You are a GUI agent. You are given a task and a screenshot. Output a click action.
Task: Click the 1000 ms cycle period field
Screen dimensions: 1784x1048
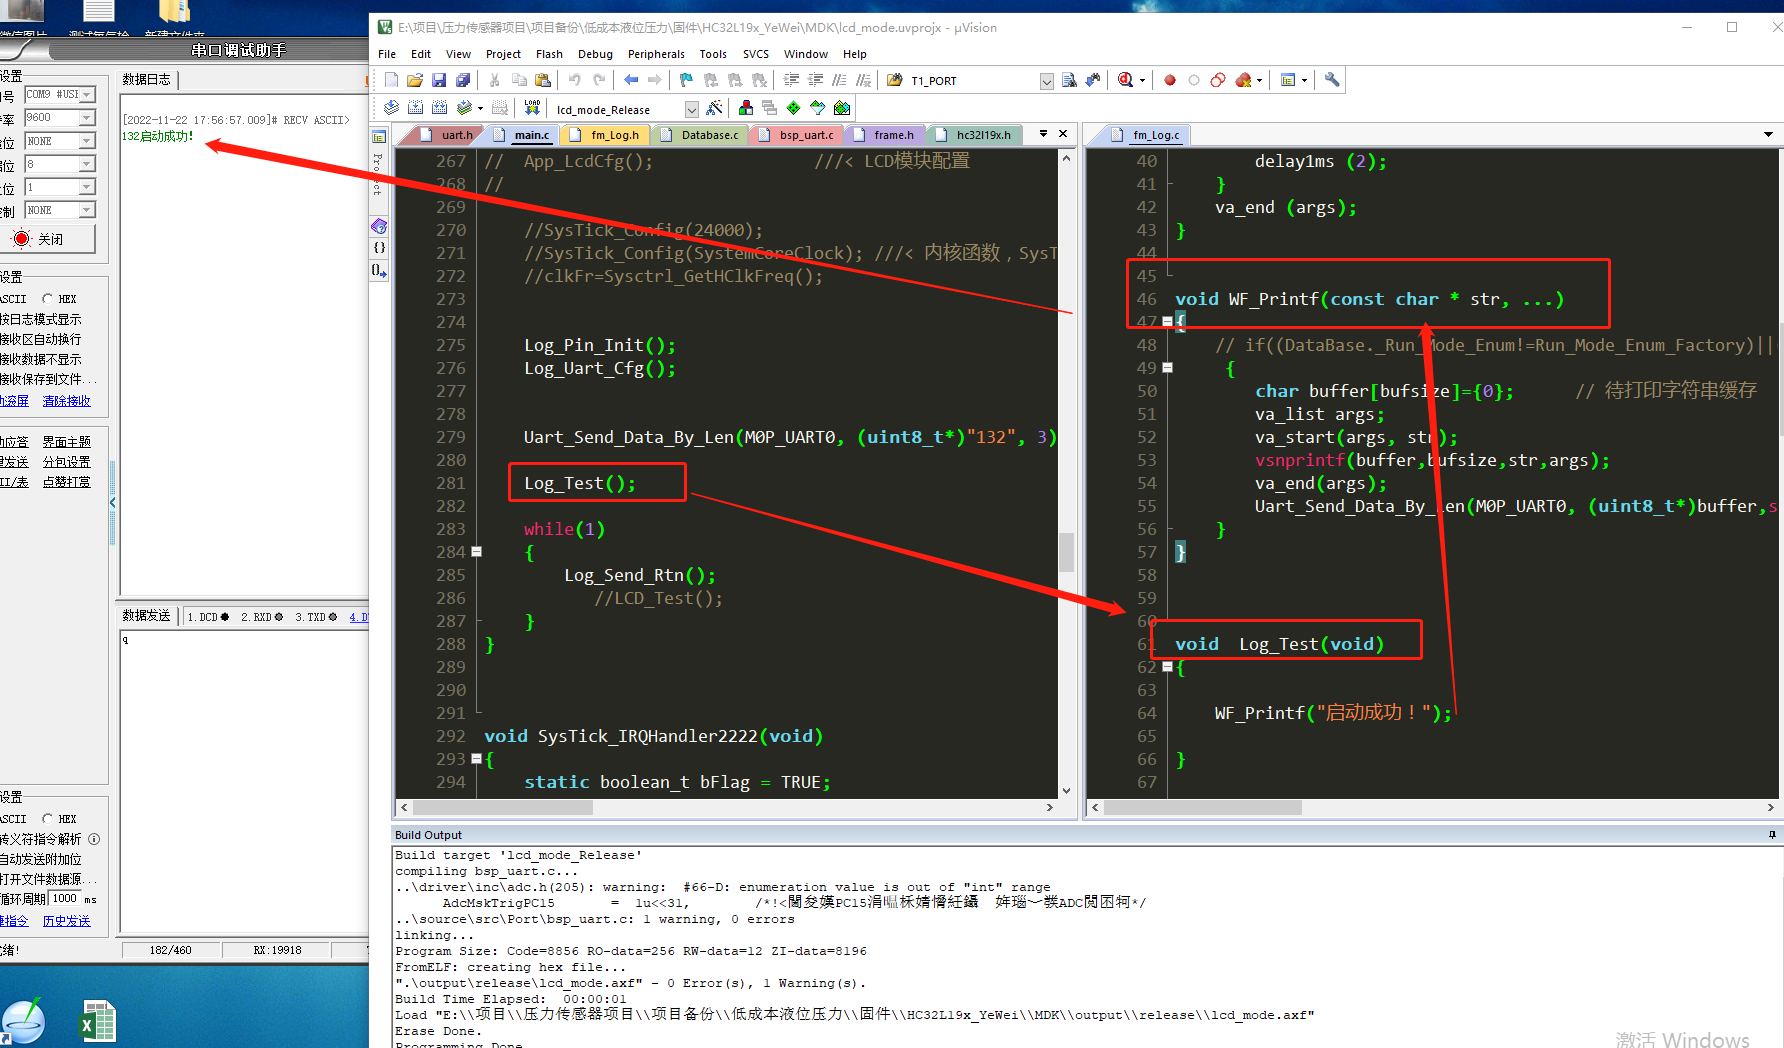coord(65,899)
